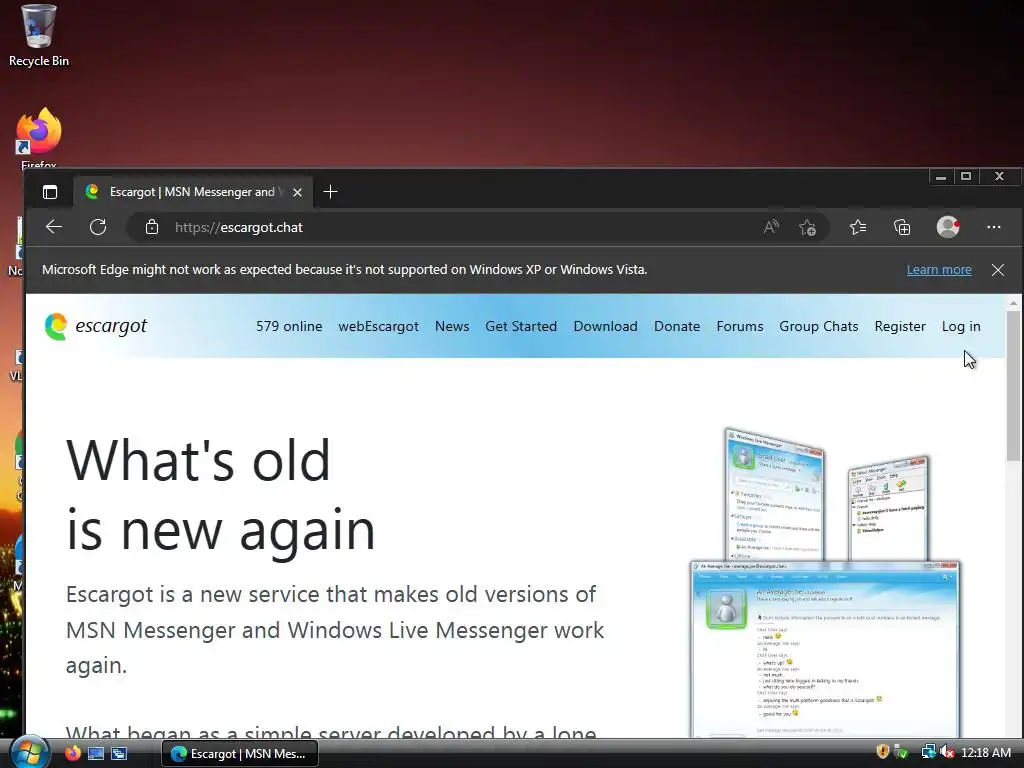Click the scrollbar up arrow
The image size is (1024, 768).
pyautogui.click(x=1014, y=302)
